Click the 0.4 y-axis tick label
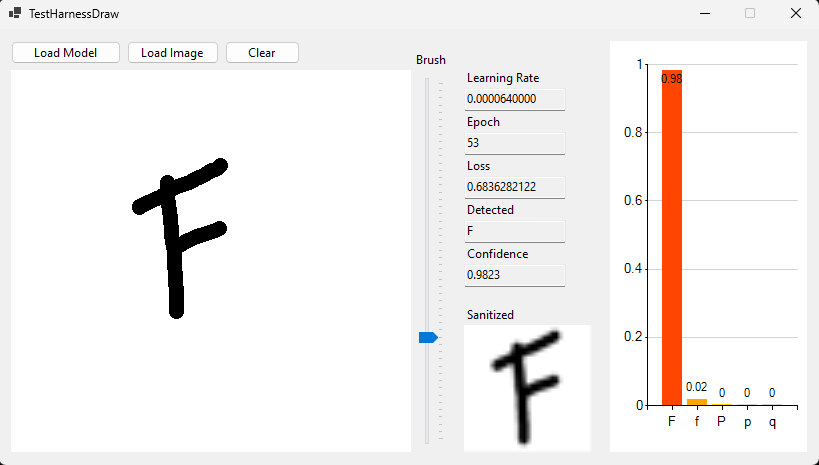Image resolution: width=819 pixels, height=465 pixels. point(633,269)
